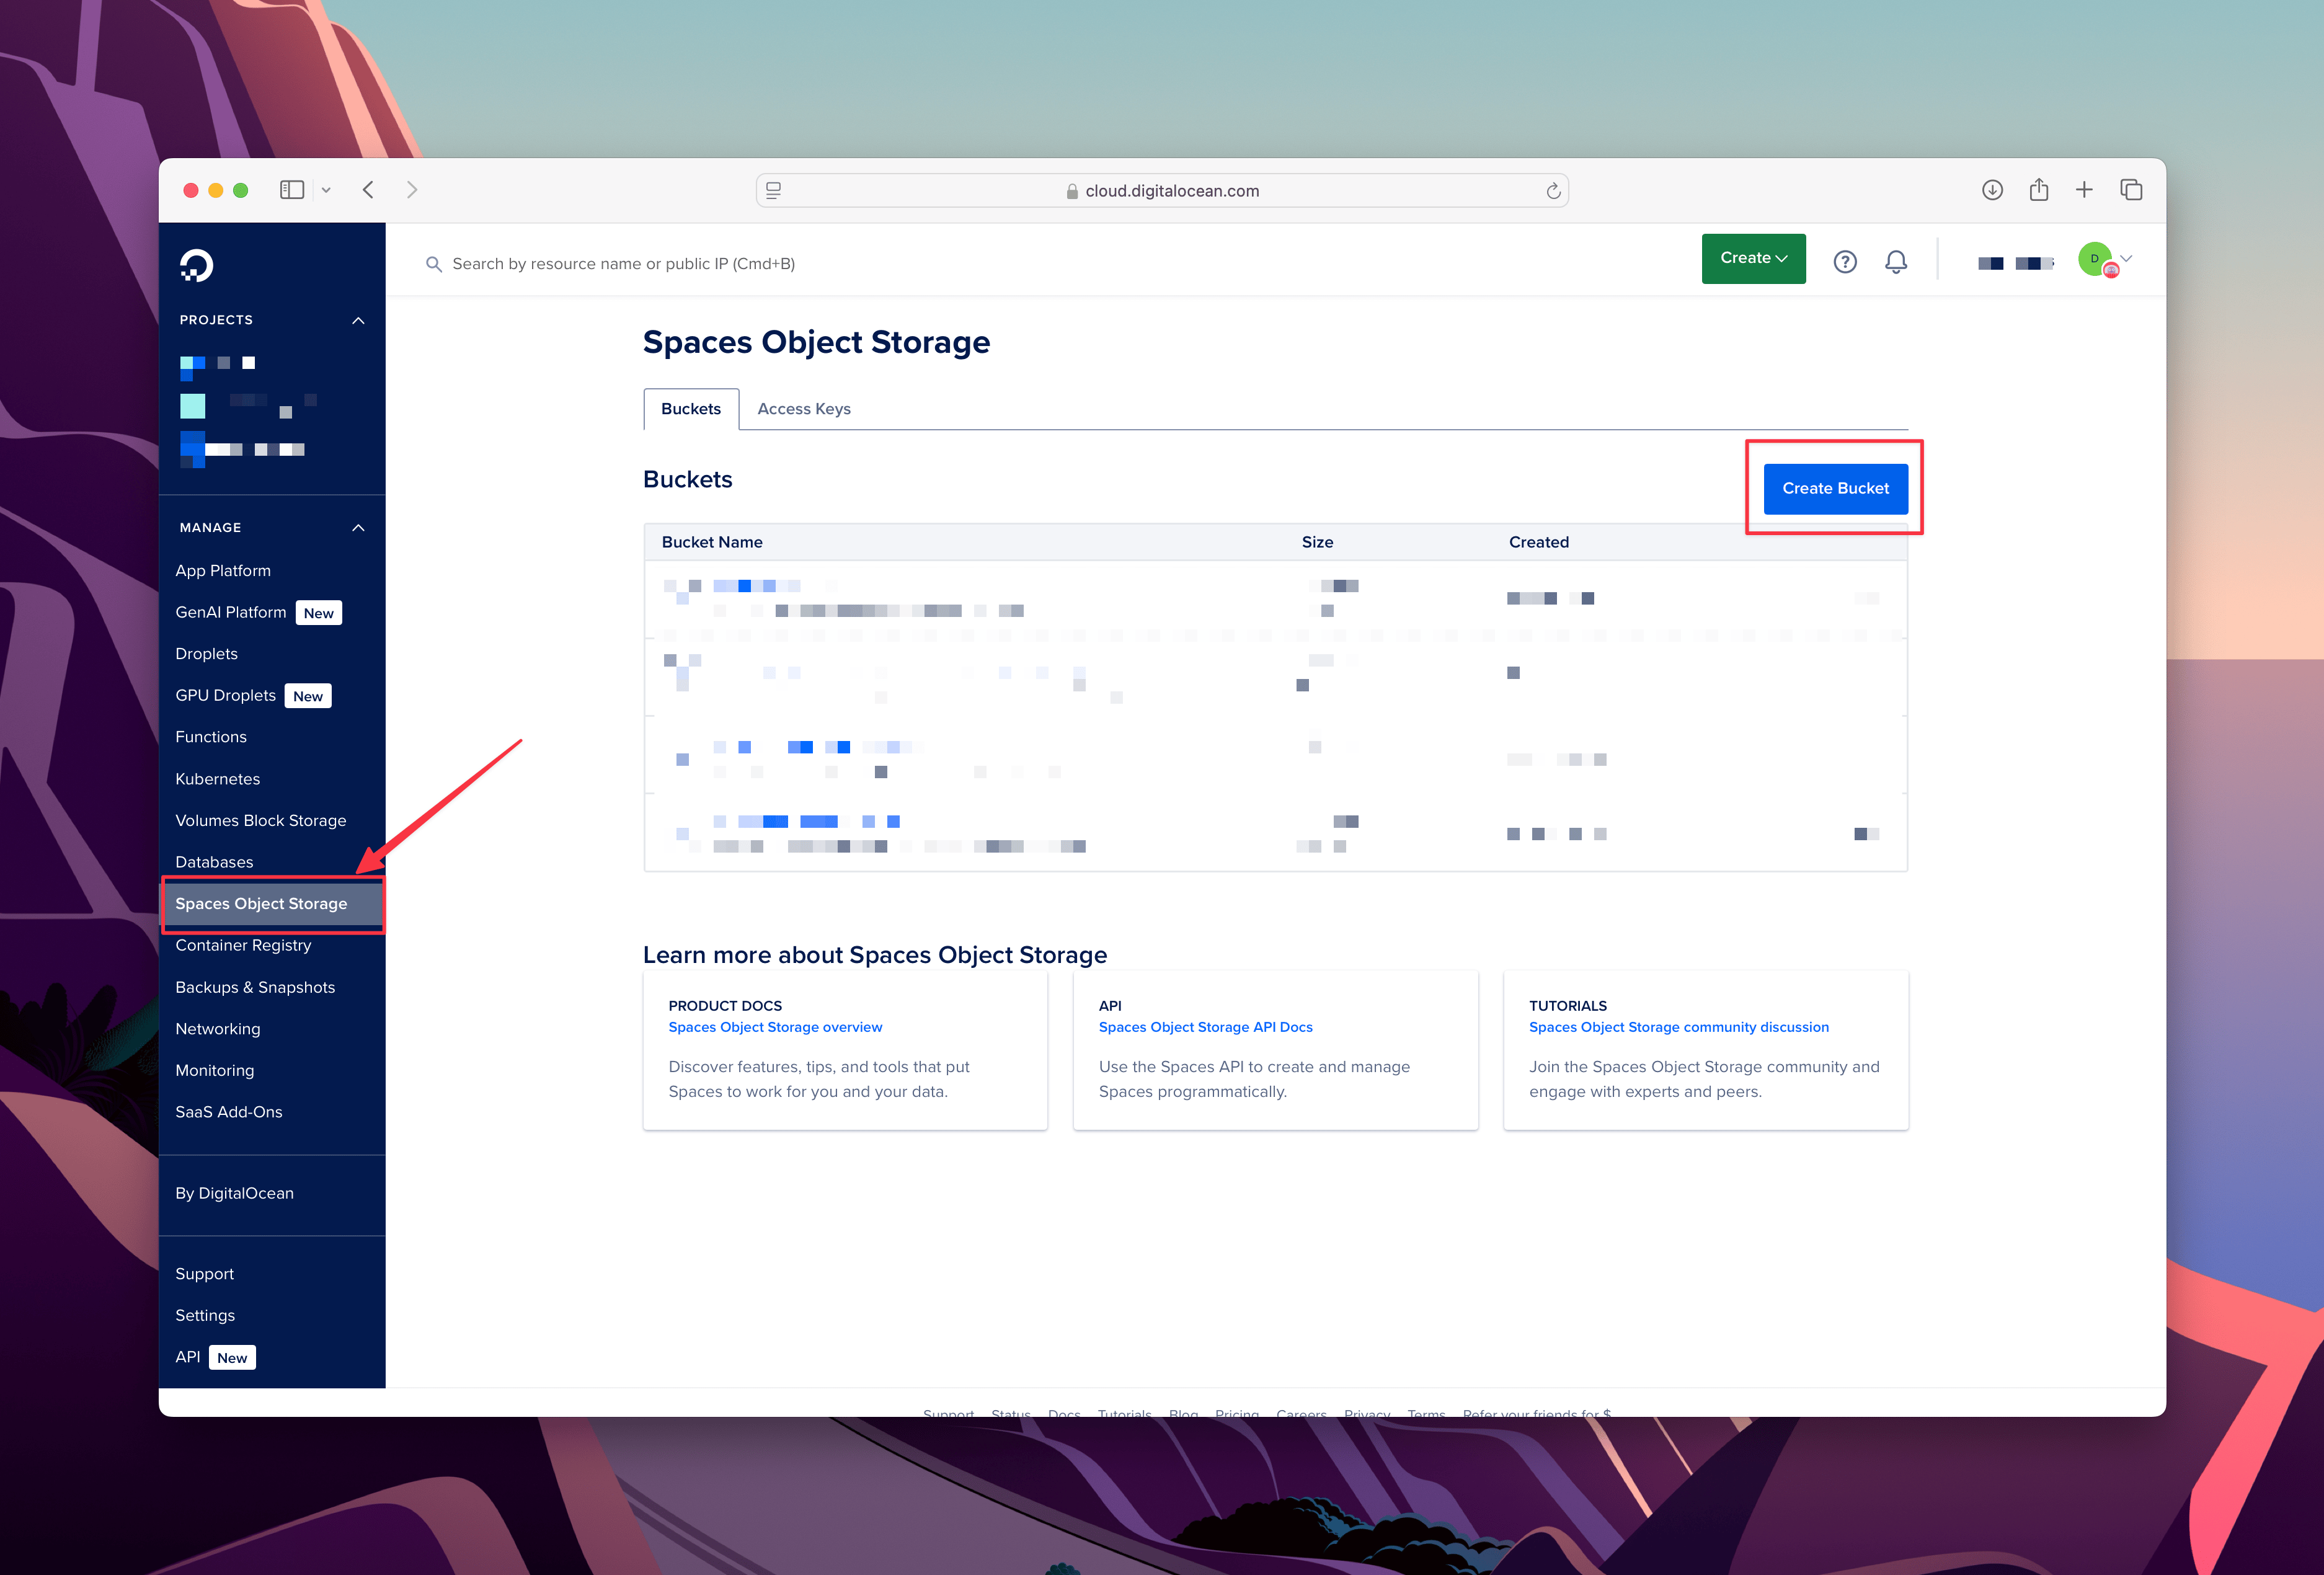This screenshot has height=1575, width=2324.
Task: Click the Created column header
Action: [x=1539, y=542]
